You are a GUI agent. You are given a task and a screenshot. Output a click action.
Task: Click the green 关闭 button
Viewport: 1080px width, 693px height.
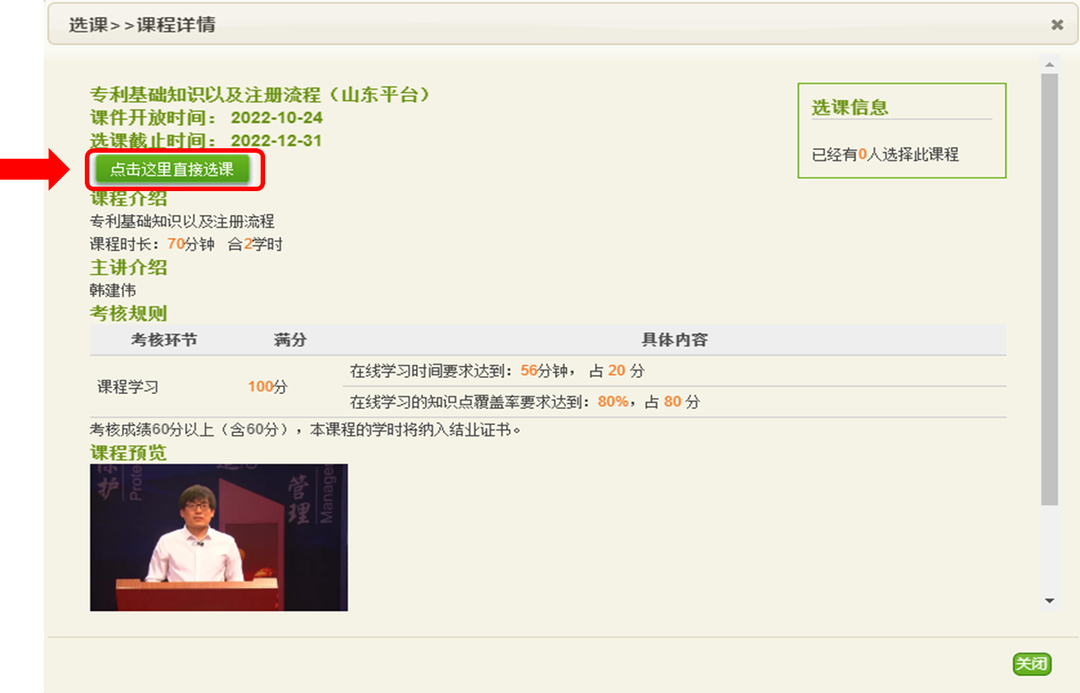click(x=1032, y=664)
